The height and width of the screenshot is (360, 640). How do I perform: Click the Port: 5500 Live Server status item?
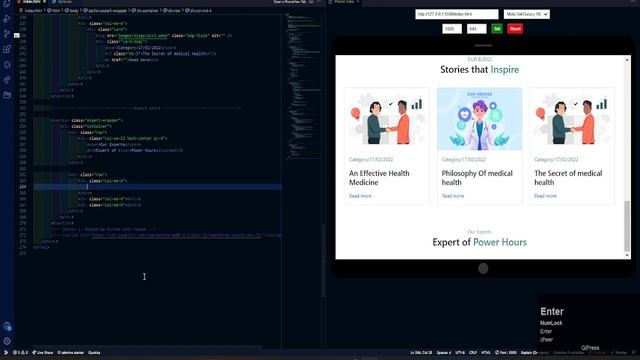point(506,353)
